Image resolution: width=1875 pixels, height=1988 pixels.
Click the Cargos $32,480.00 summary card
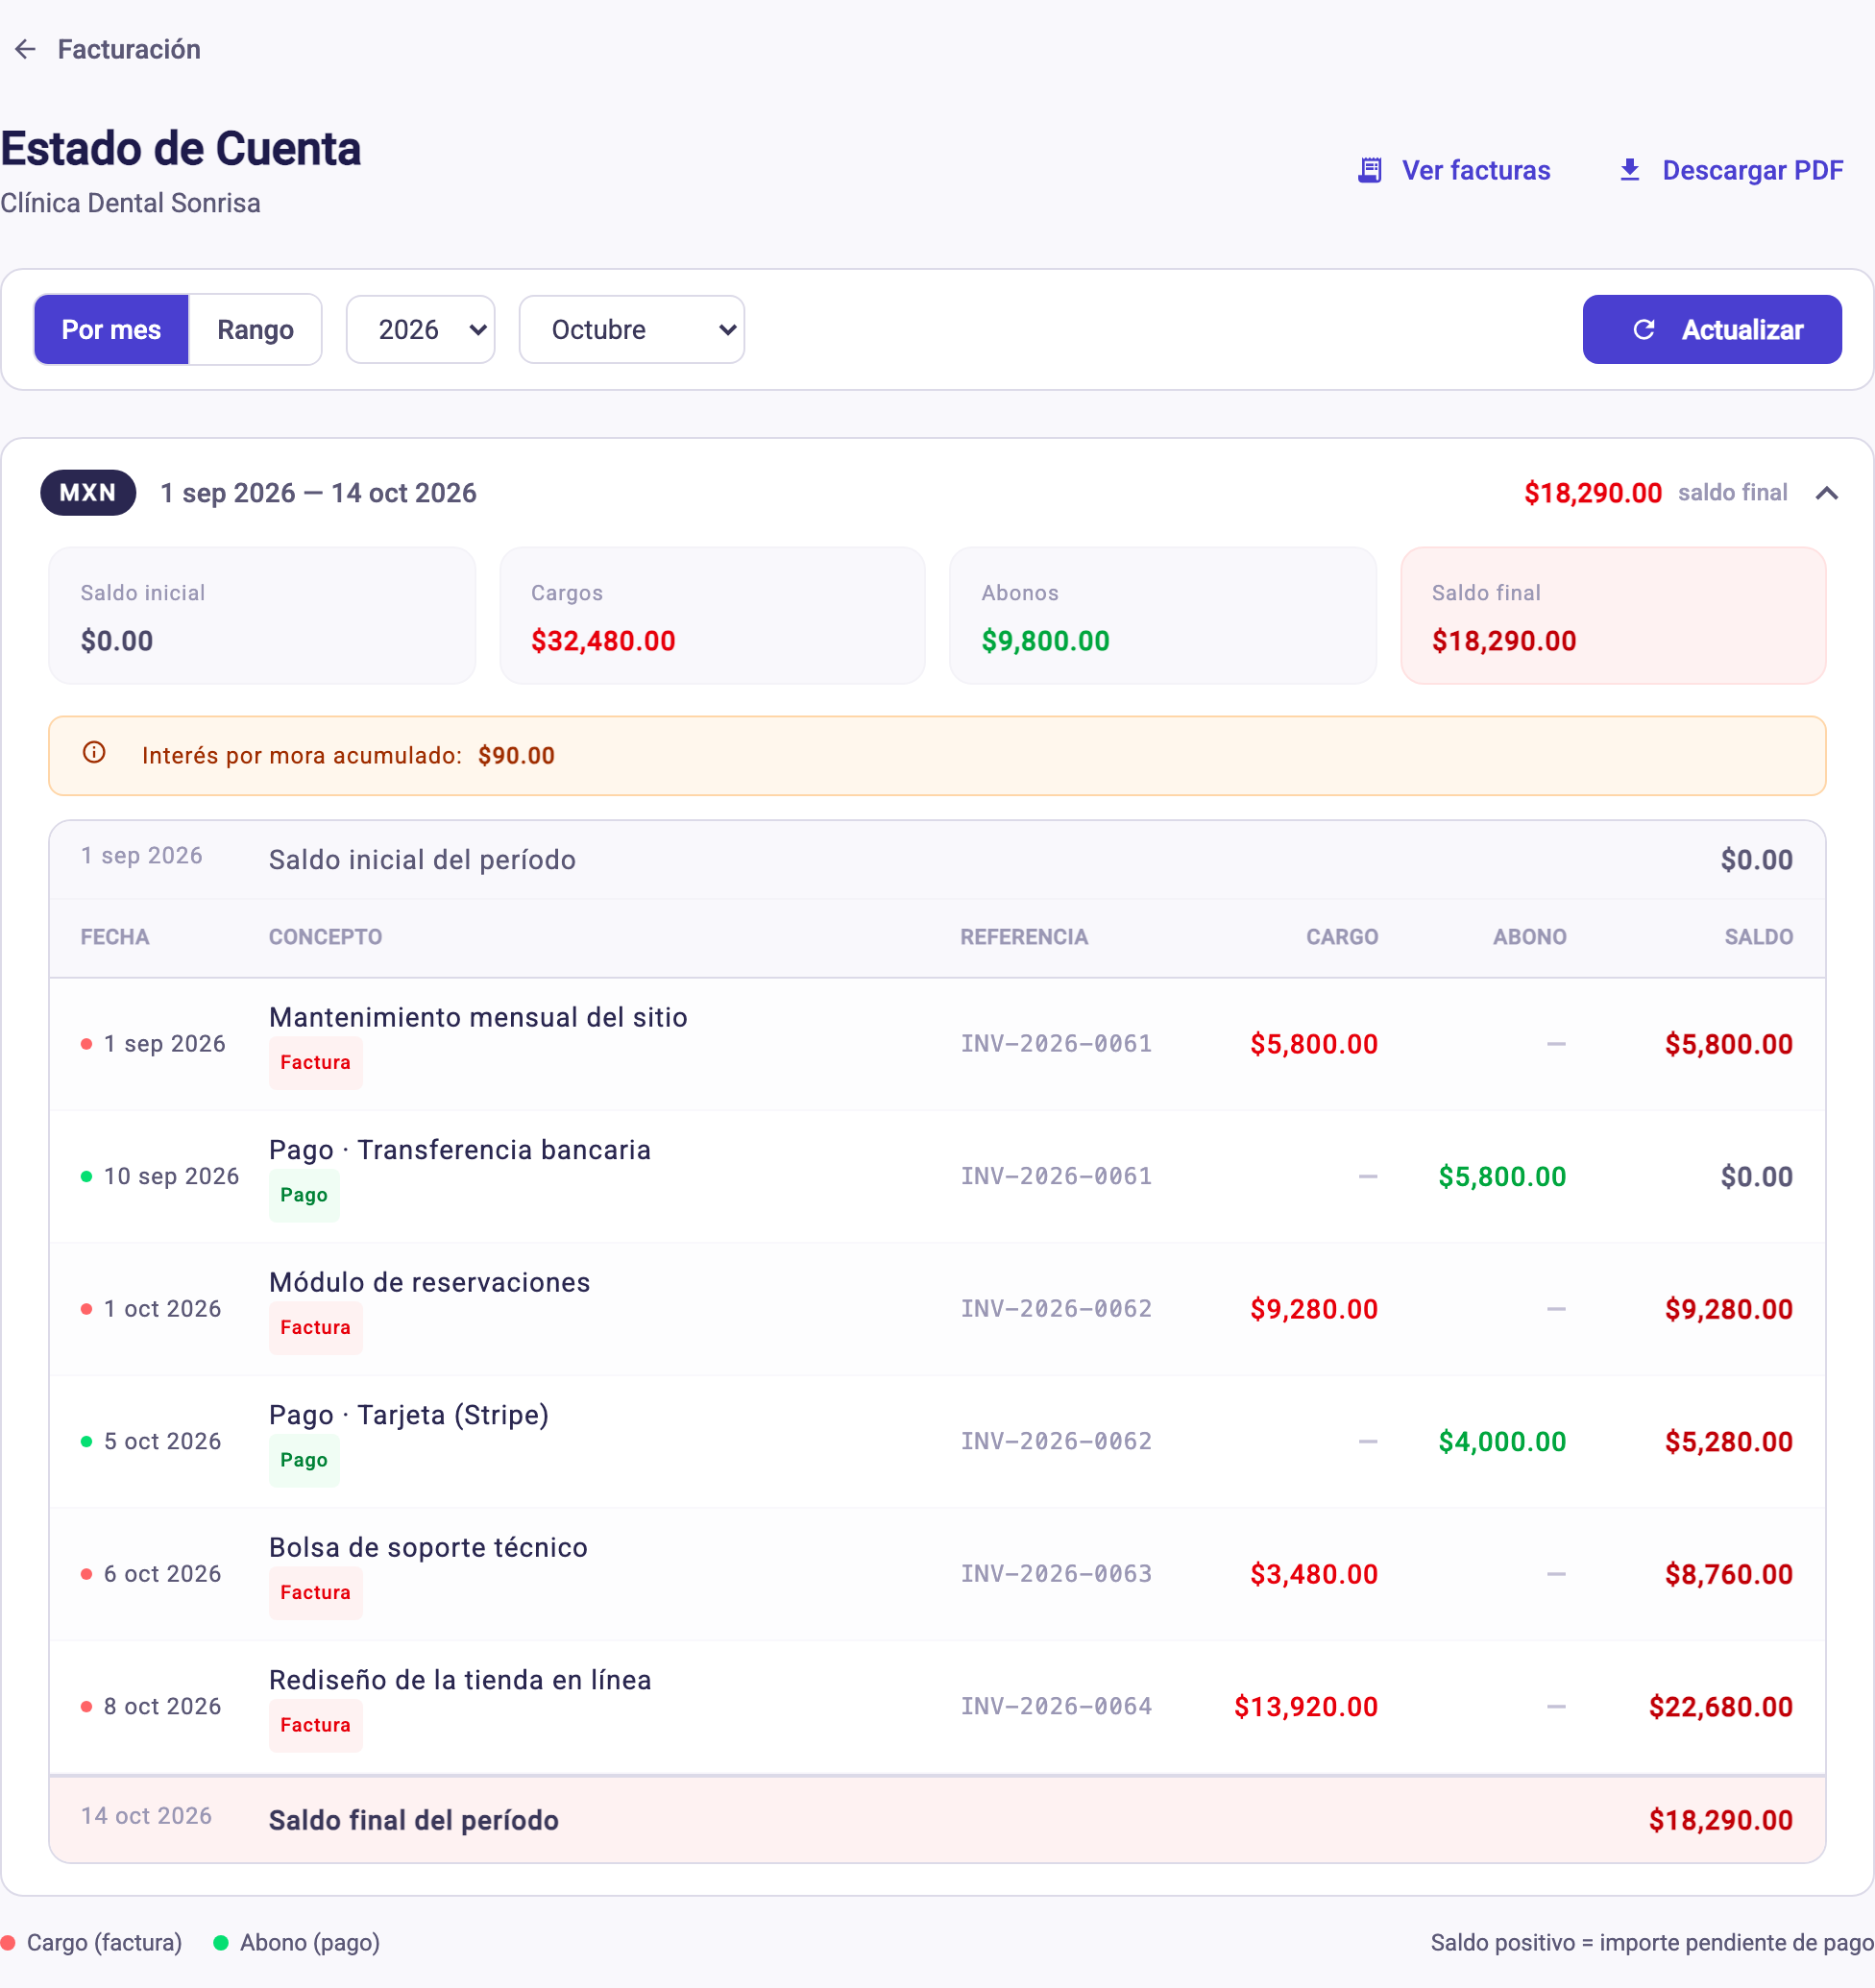(712, 616)
